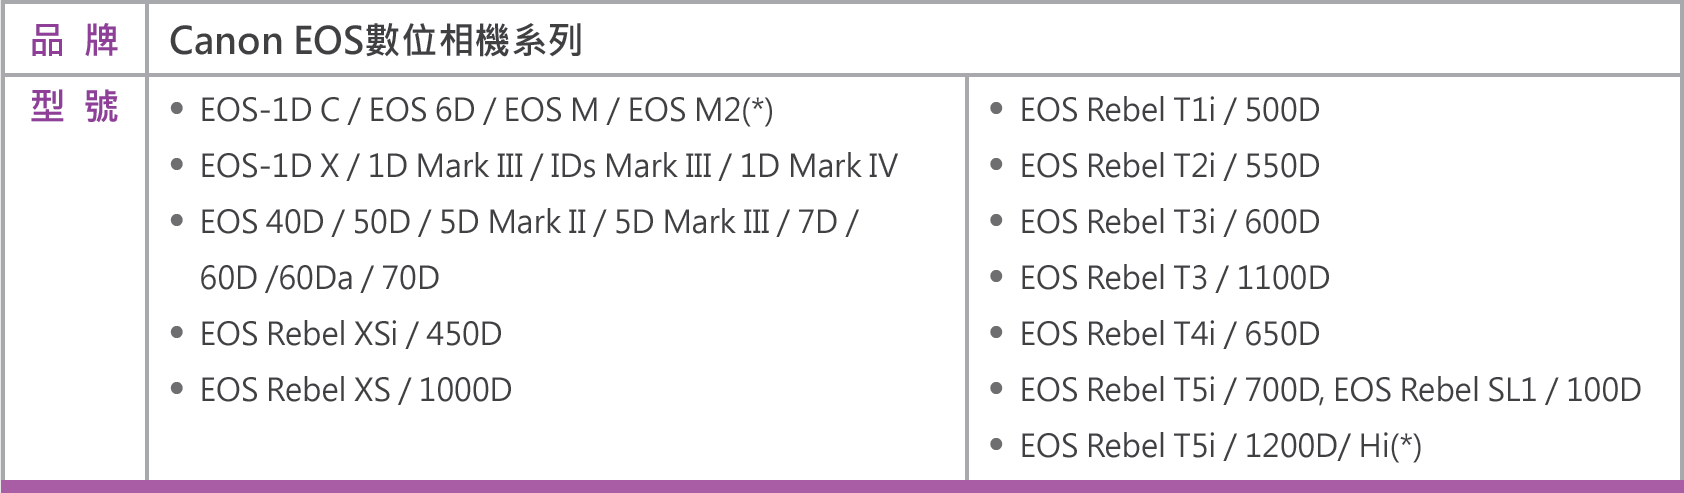Viewport: 1684px width, 493px height.
Task: Click the EOS M2(*) model text
Action: tap(700, 110)
